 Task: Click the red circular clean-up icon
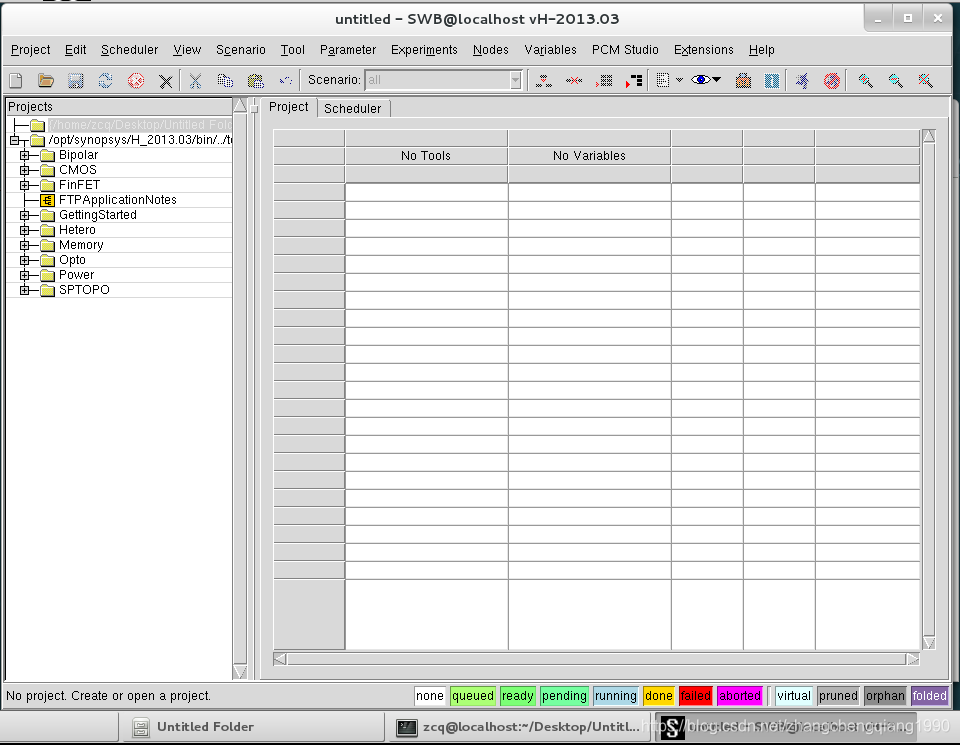coord(135,80)
